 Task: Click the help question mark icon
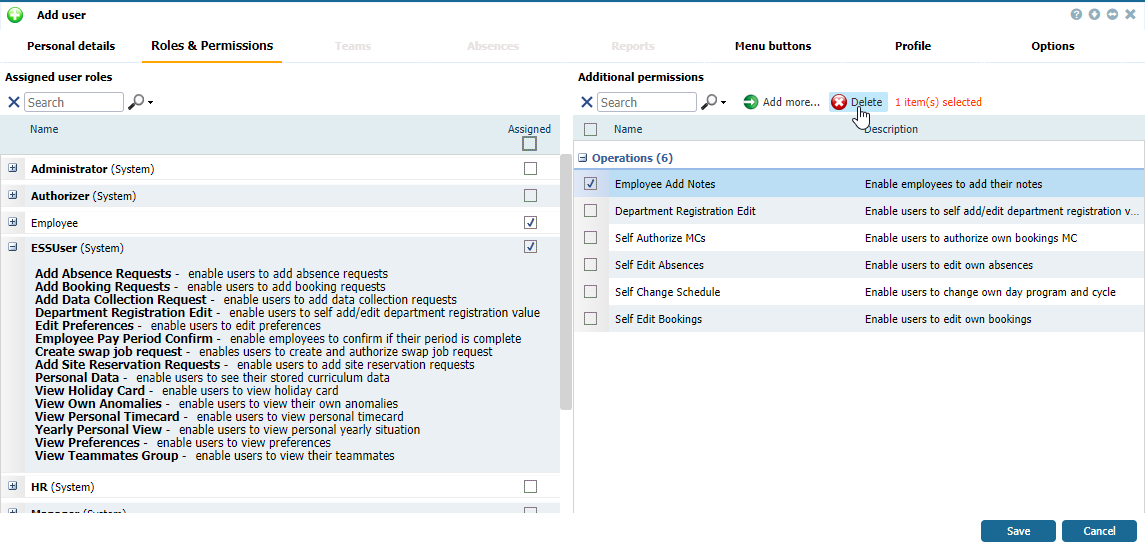1076,15
